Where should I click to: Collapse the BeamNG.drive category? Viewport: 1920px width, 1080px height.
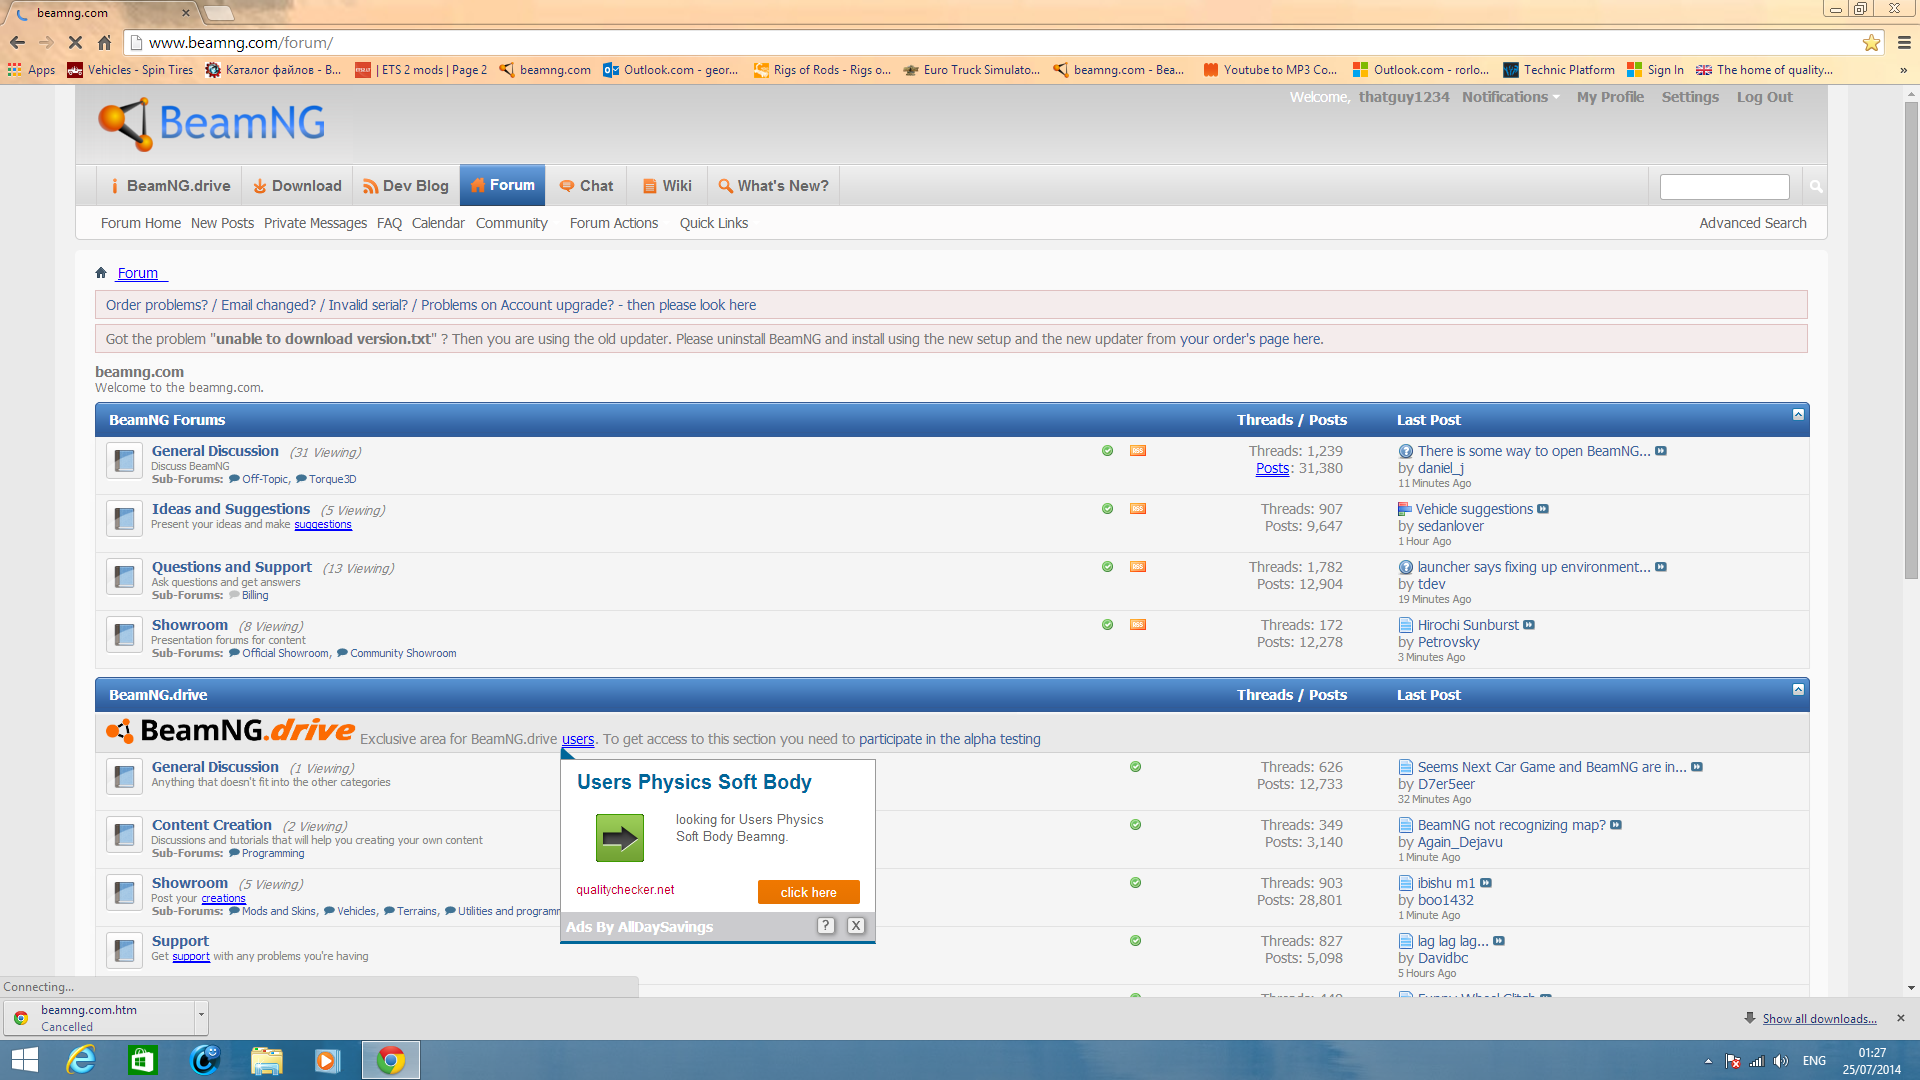coord(1798,689)
